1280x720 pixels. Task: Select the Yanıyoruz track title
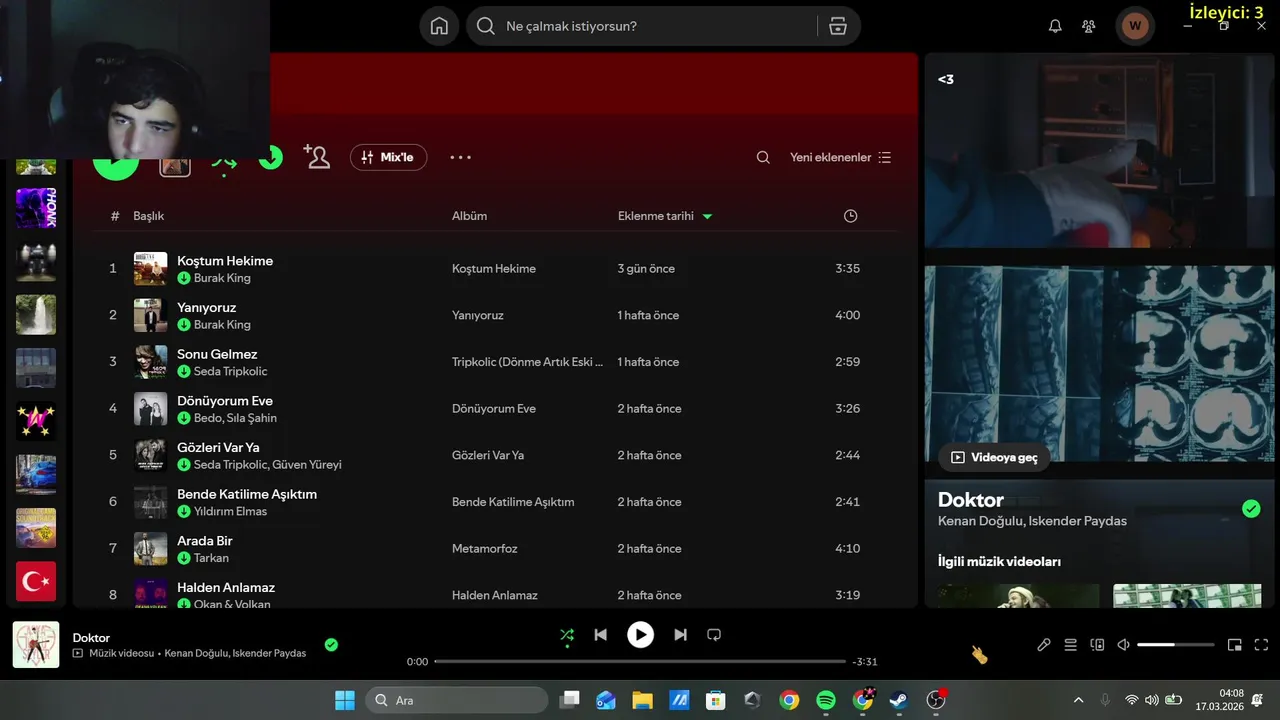click(207, 307)
